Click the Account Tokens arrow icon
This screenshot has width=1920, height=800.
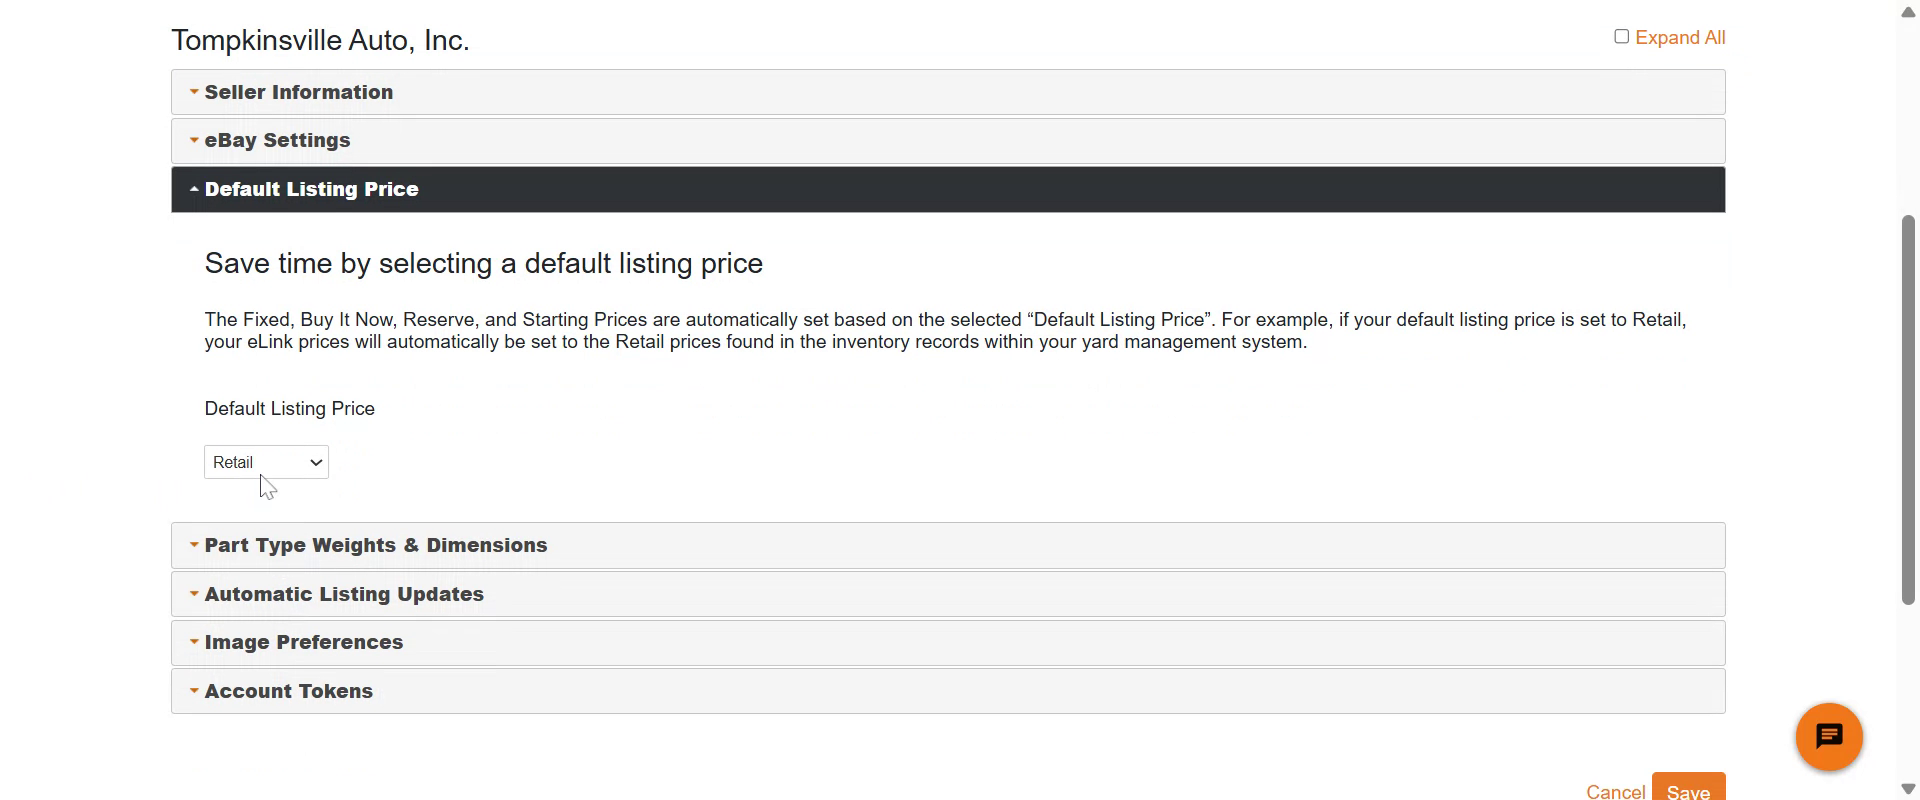point(194,691)
